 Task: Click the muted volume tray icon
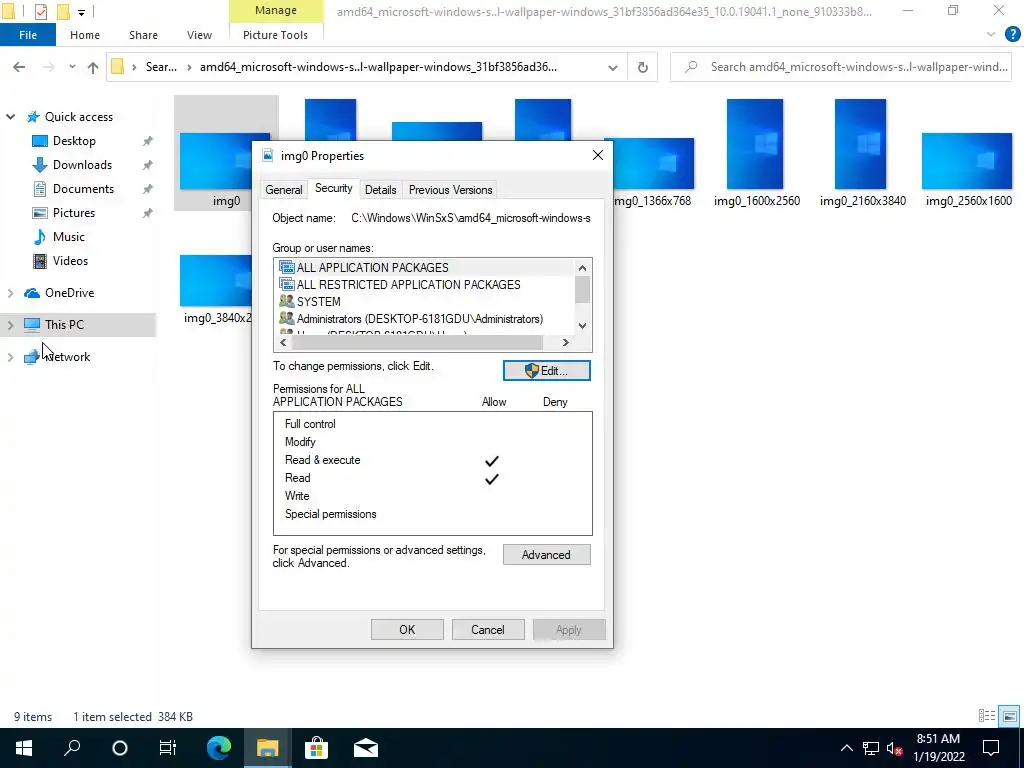(895, 748)
